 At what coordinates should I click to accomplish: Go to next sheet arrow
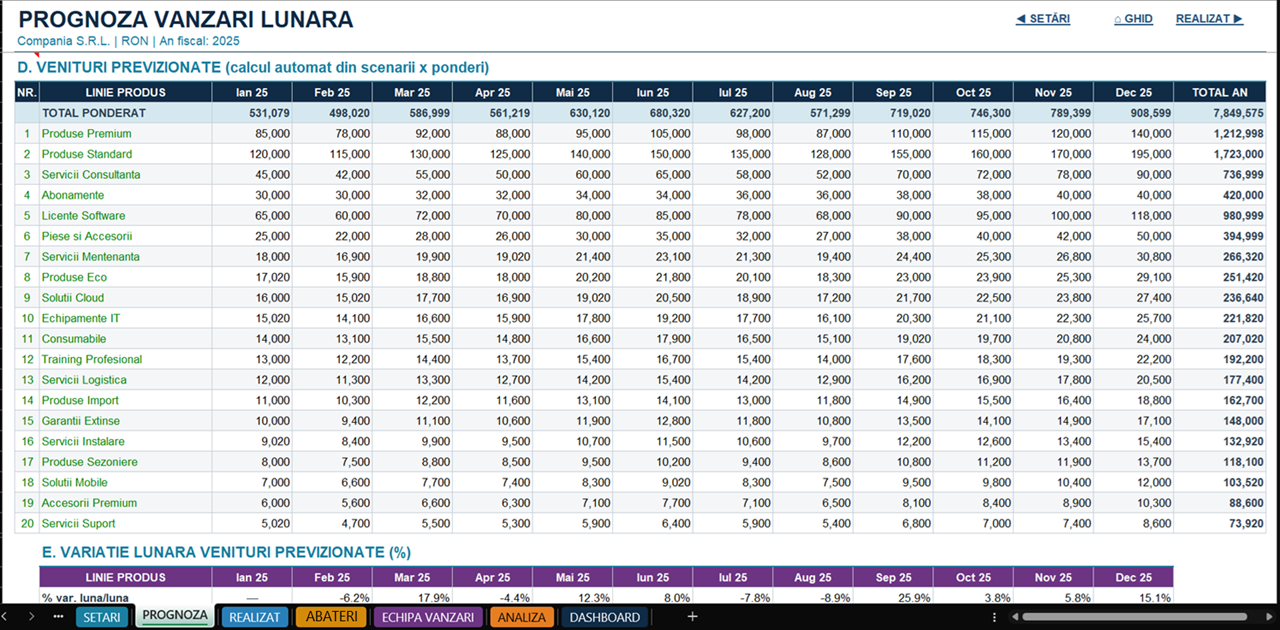coord(32,617)
